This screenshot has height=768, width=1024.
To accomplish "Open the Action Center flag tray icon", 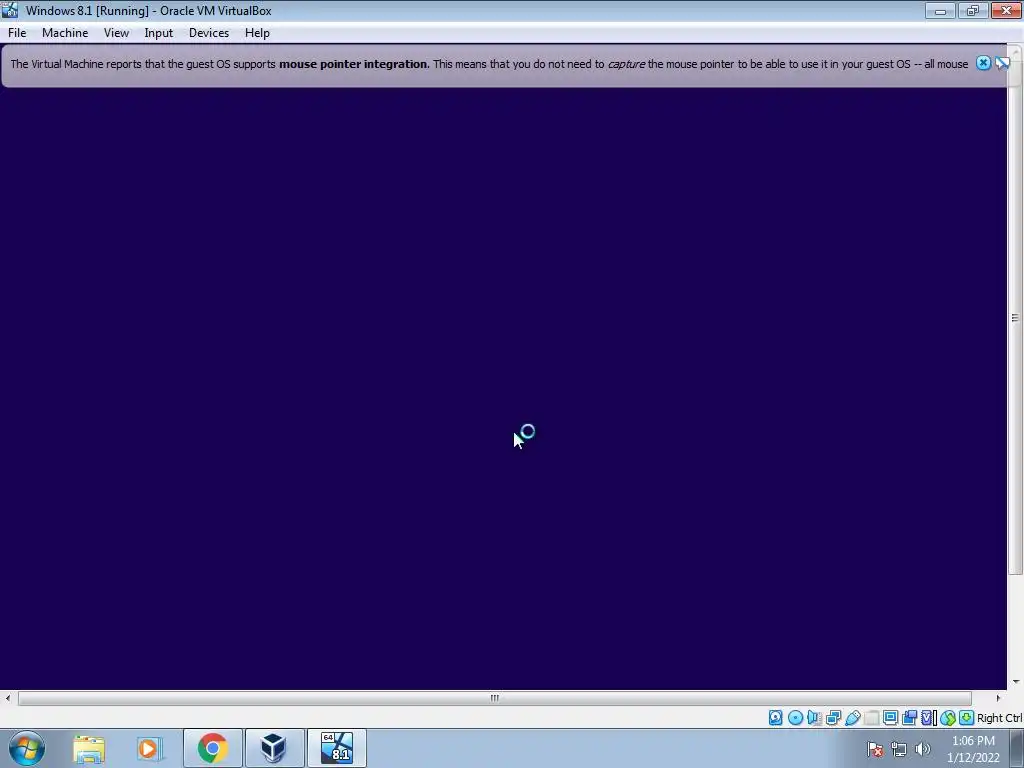I will pyautogui.click(x=875, y=749).
